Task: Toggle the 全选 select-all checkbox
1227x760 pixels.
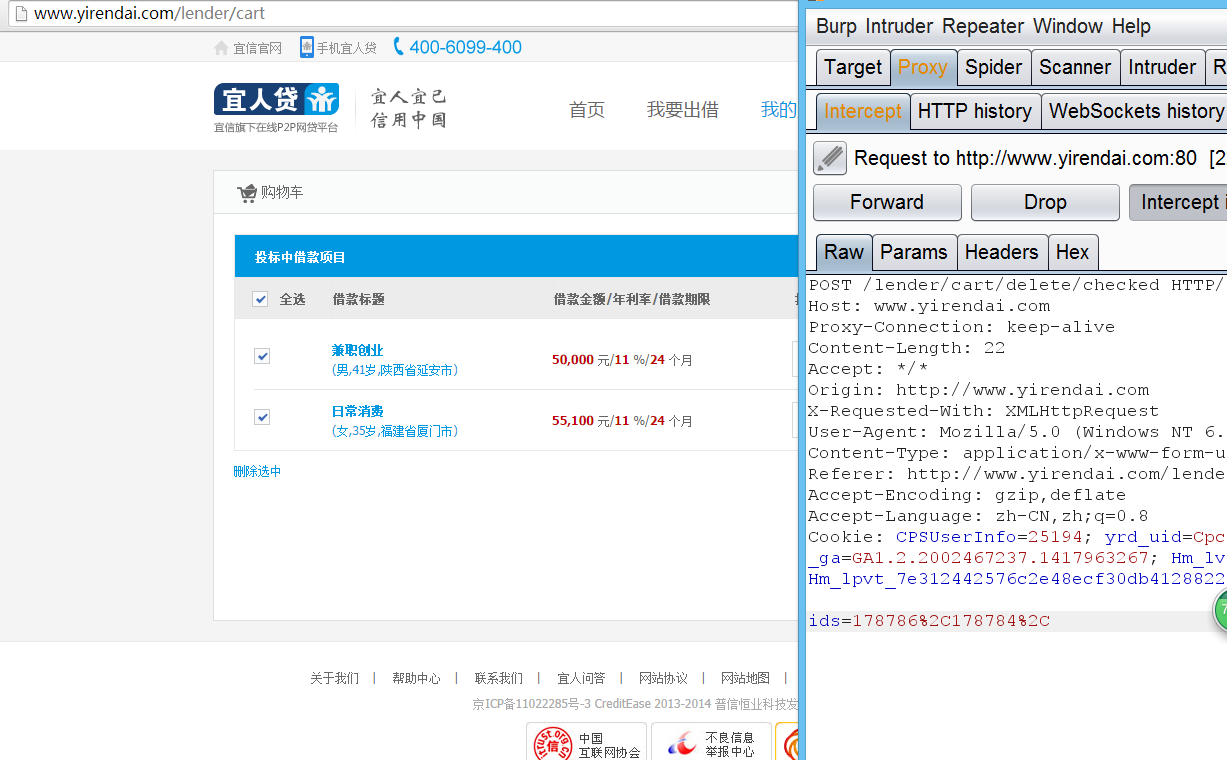Action: (x=260, y=299)
